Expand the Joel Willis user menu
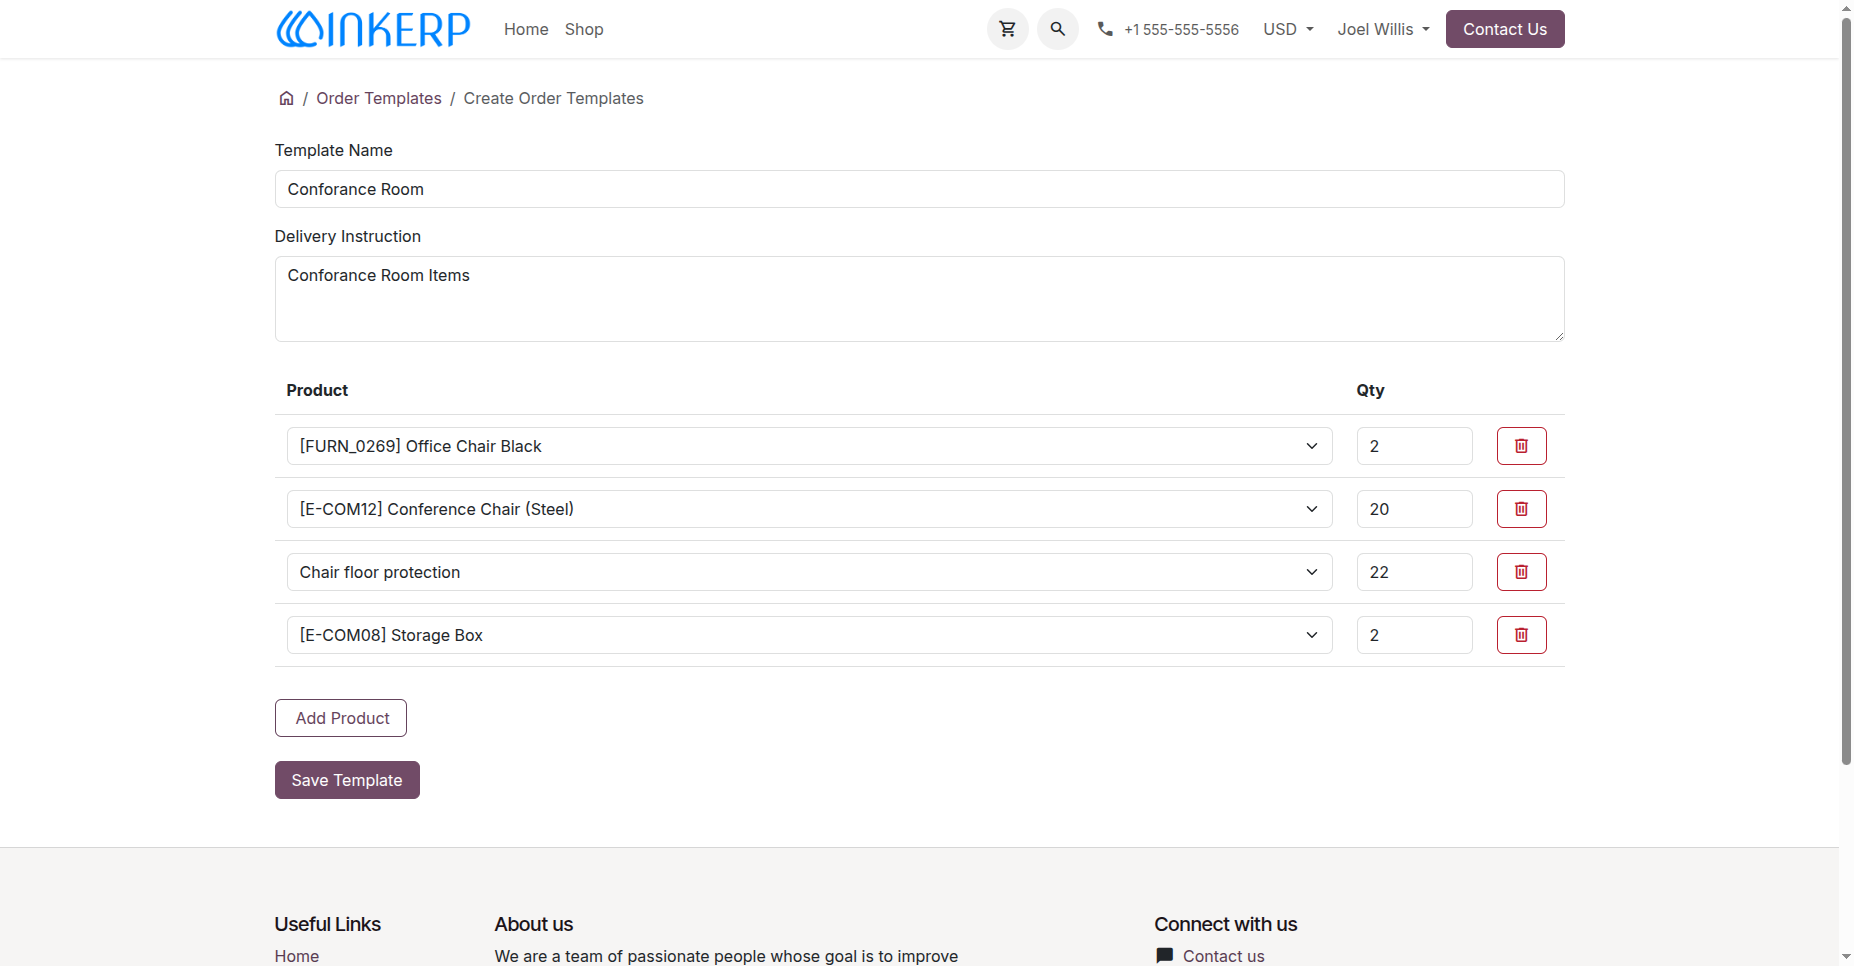 tap(1383, 29)
